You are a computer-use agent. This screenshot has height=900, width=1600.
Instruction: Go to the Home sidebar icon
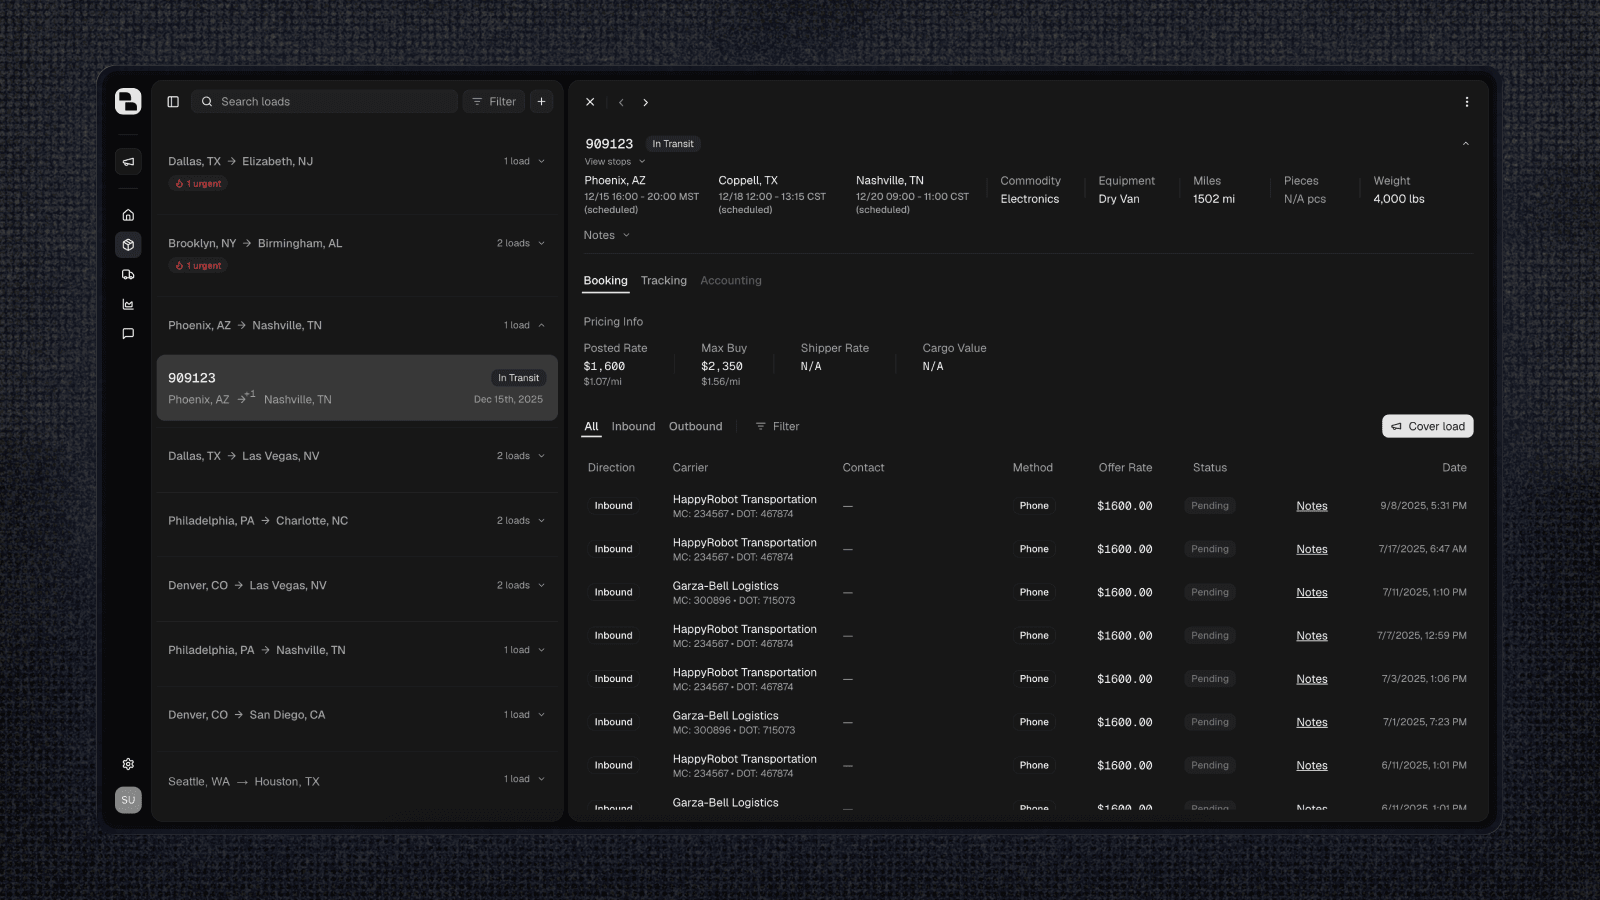128,215
